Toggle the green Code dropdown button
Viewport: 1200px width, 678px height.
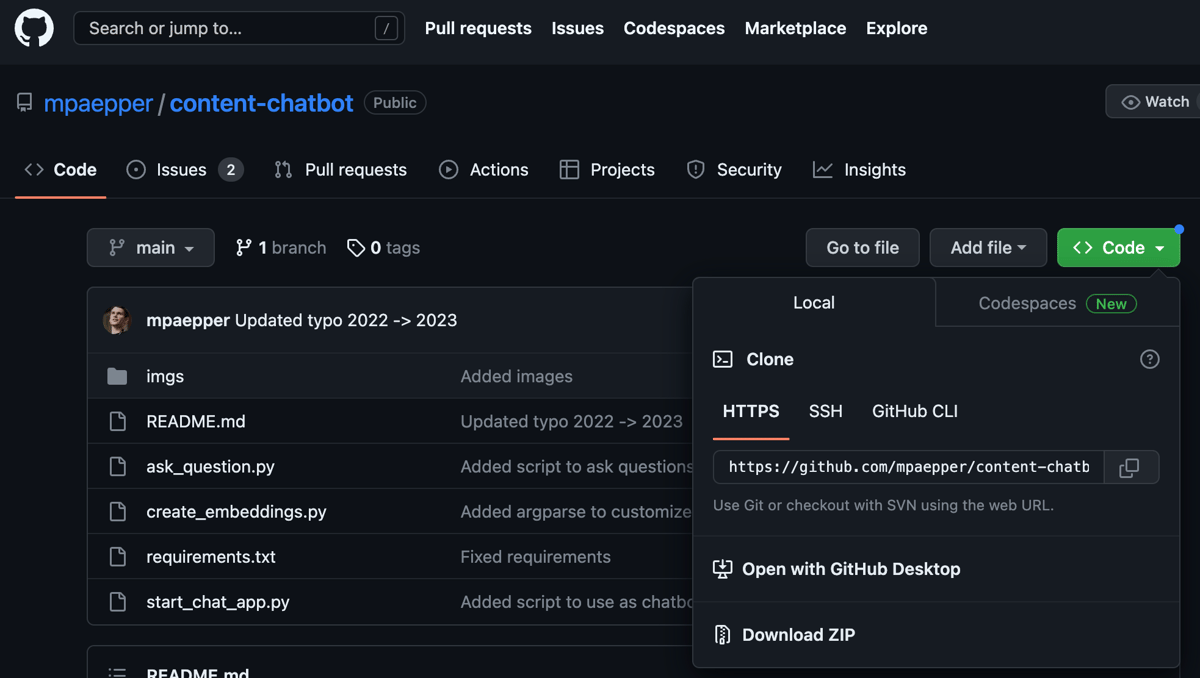(1118, 248)
